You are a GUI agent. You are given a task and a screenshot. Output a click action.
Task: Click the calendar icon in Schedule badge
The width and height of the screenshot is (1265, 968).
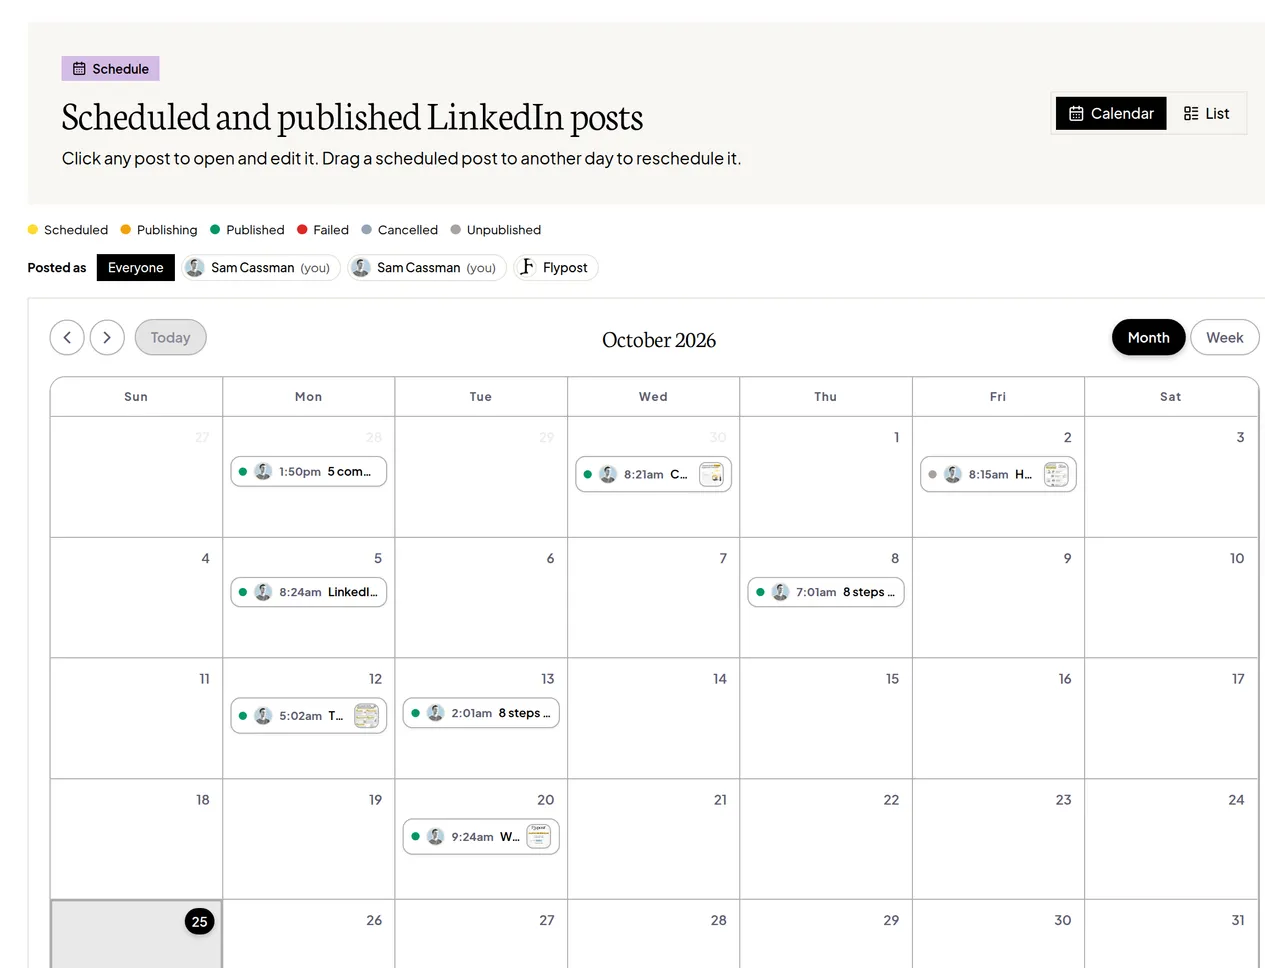[79, 69]
